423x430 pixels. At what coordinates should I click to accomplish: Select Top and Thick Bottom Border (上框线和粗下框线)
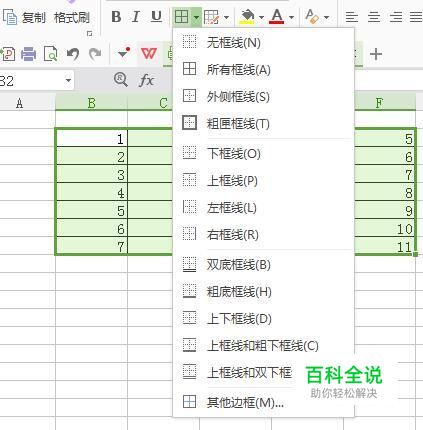[x=263, y=346]
